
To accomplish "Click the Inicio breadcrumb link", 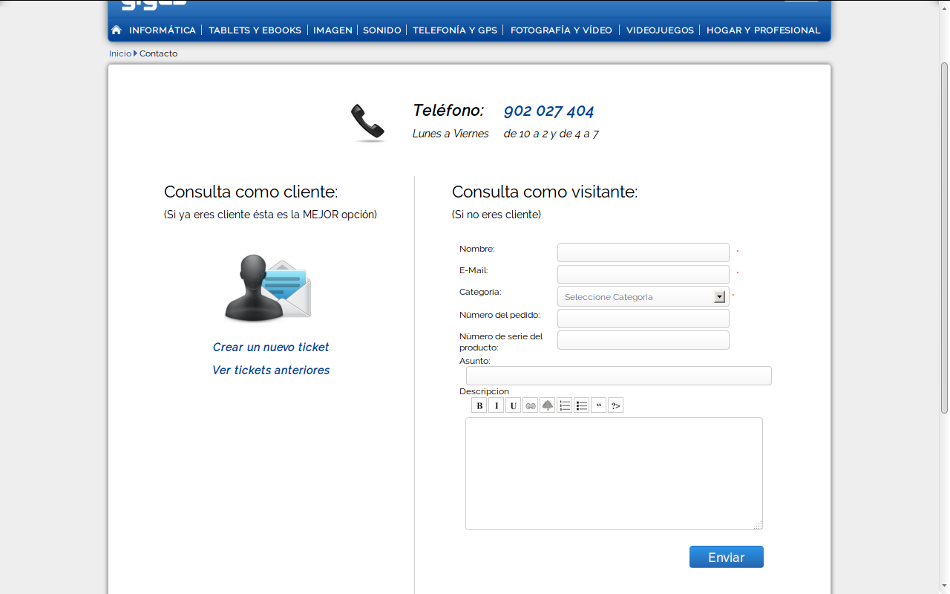I will [120, 53].
